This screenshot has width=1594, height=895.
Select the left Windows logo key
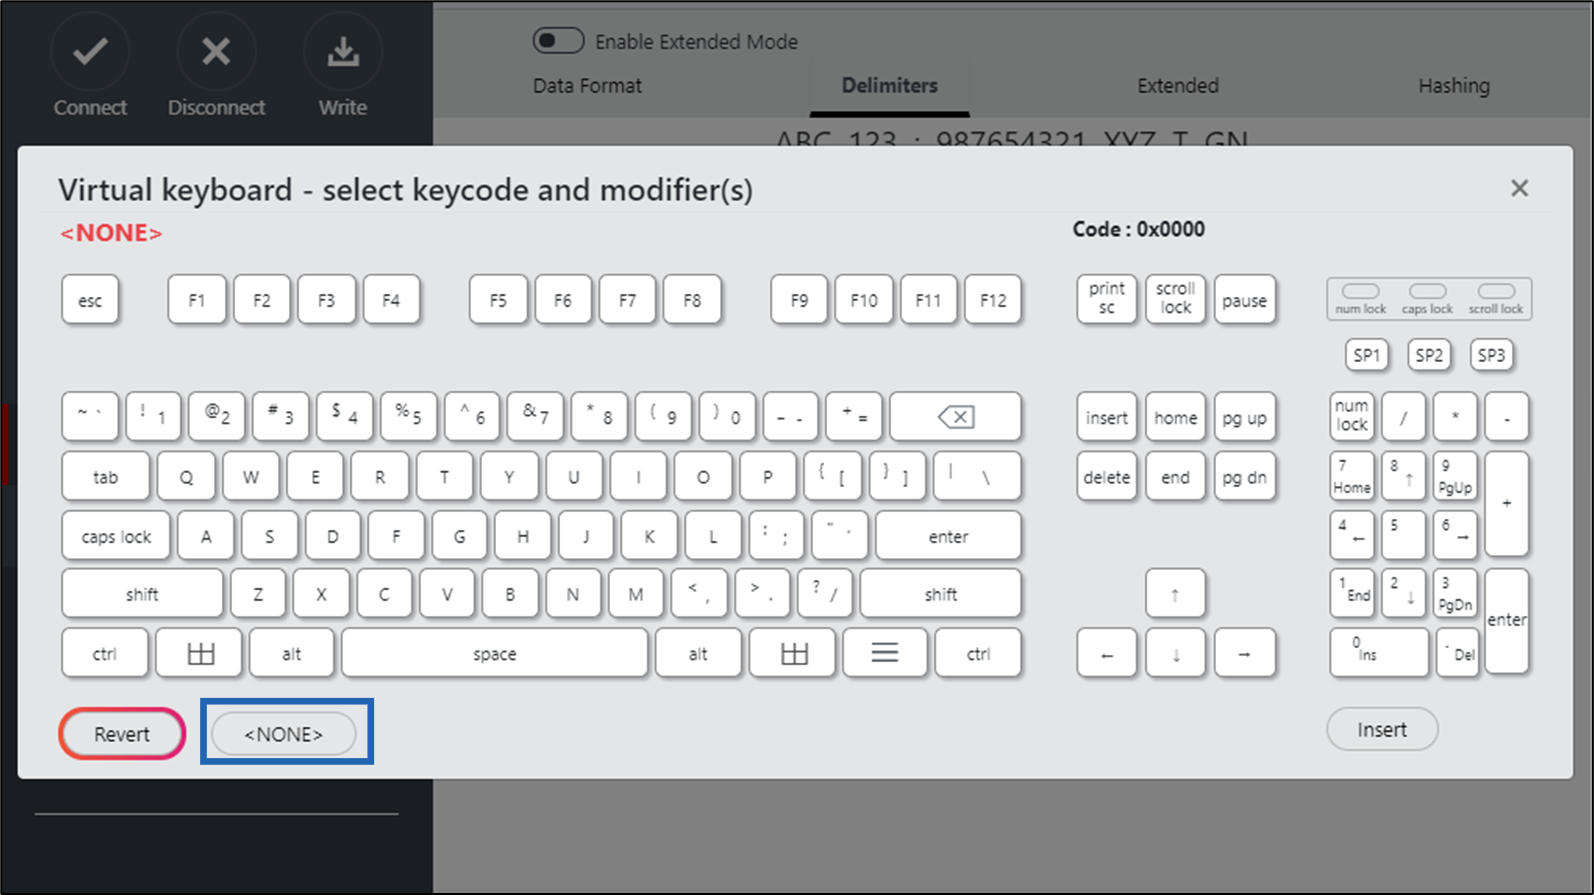(200, 653)
